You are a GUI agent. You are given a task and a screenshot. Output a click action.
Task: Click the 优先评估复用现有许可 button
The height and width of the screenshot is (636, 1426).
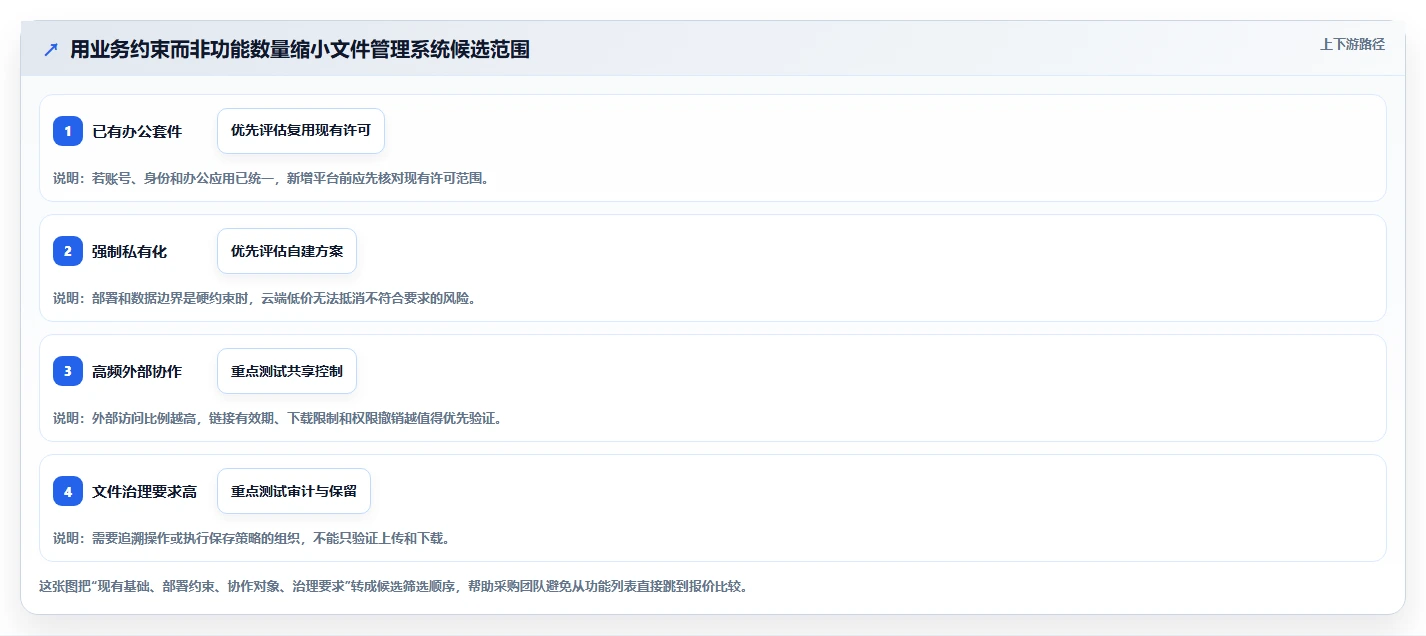[301, 131]
